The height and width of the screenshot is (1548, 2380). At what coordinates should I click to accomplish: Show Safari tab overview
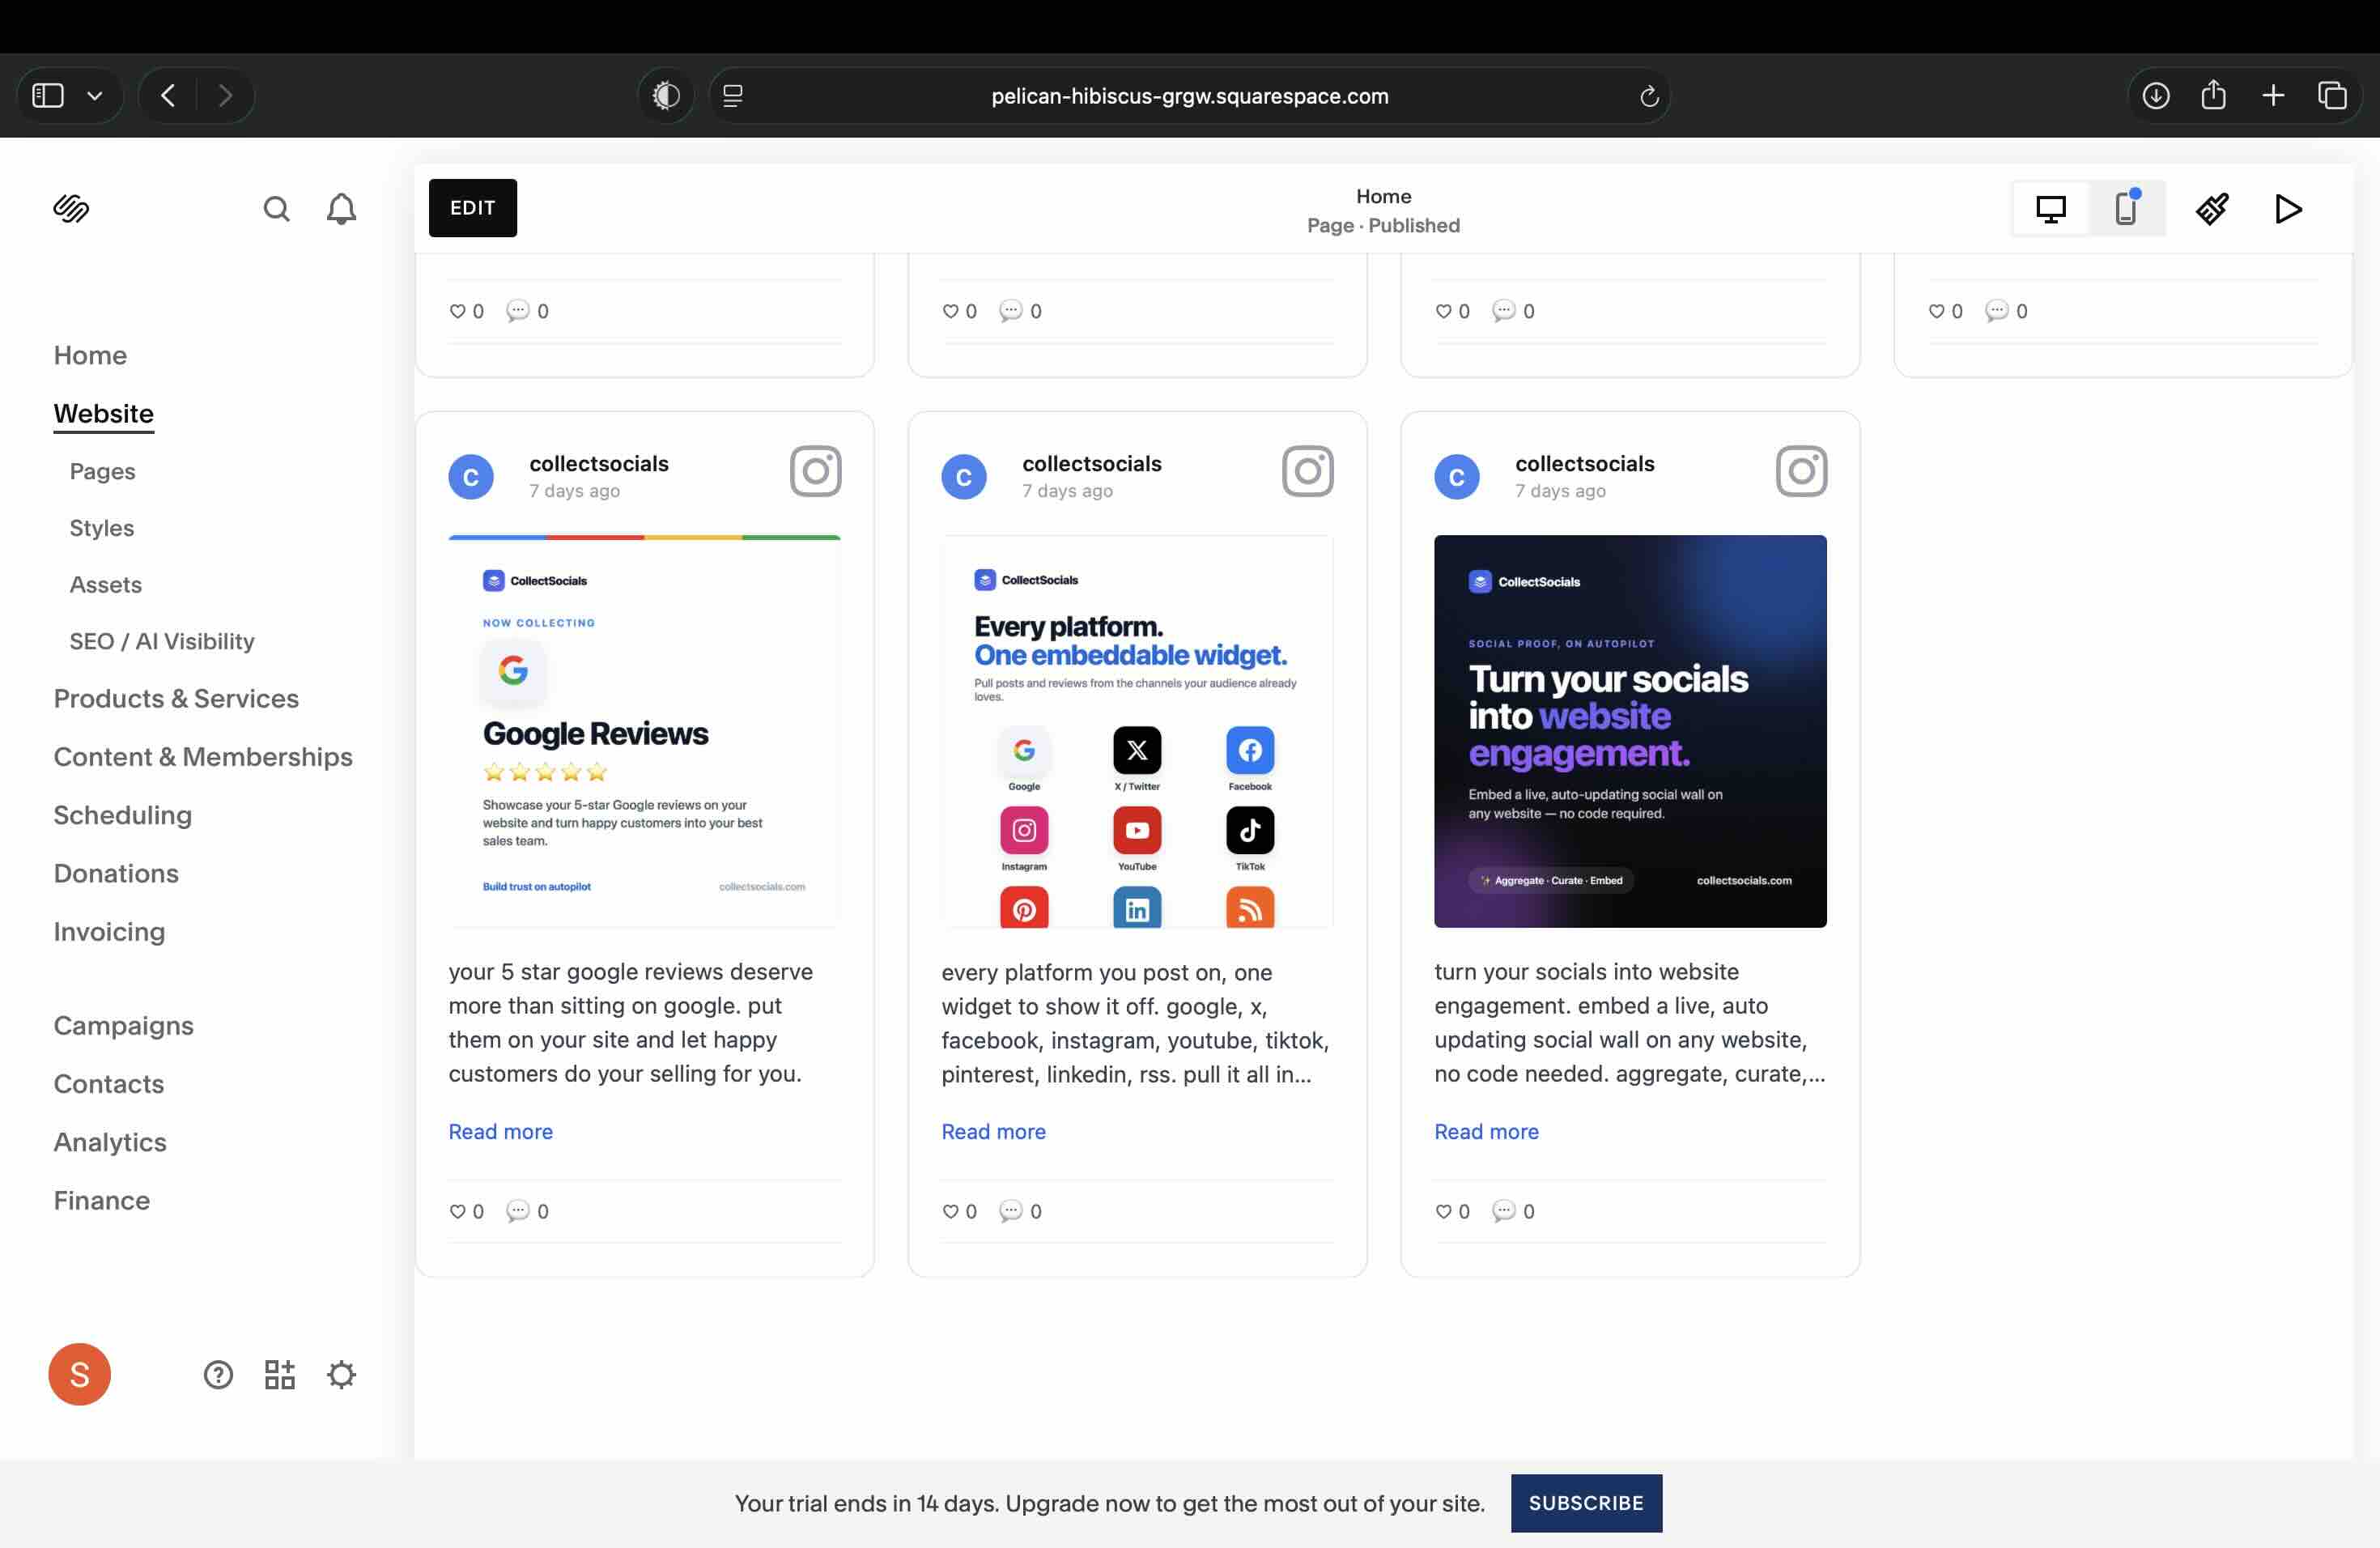click(2332, 95)
